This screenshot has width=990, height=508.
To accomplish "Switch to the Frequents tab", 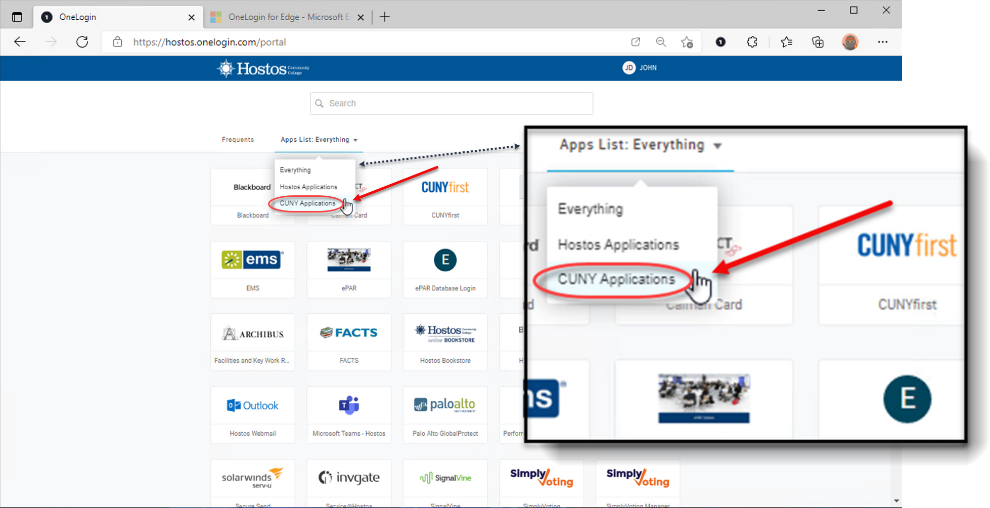I will click(x=238, y=140).
